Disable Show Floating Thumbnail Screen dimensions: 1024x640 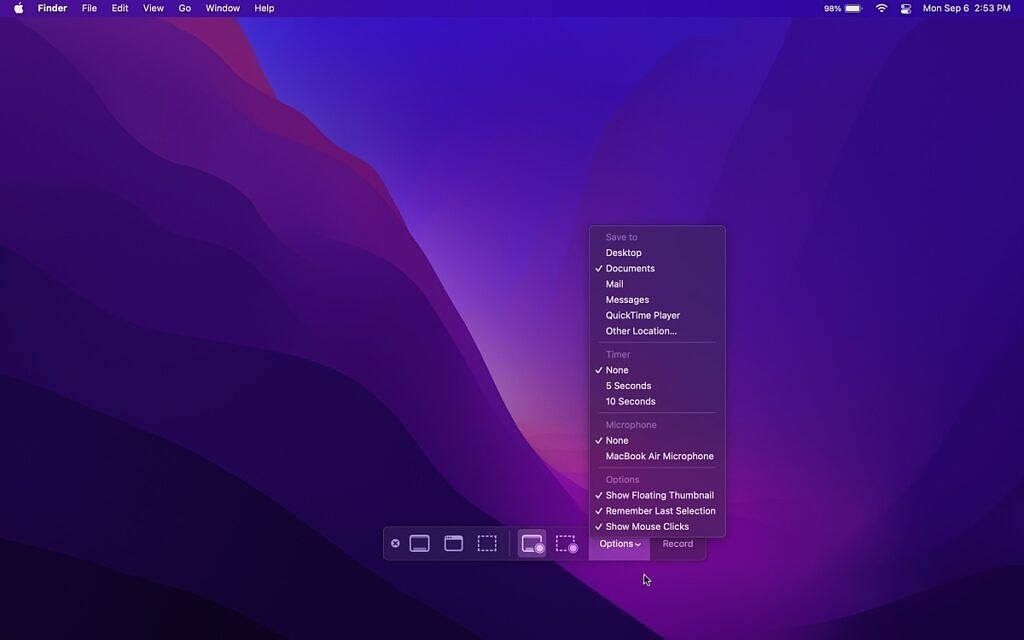tap(656, 495)
